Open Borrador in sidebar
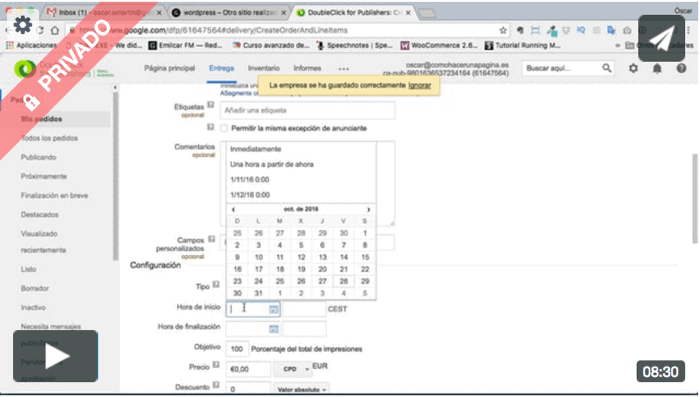The image size is (700, 397). coord(35,288)
